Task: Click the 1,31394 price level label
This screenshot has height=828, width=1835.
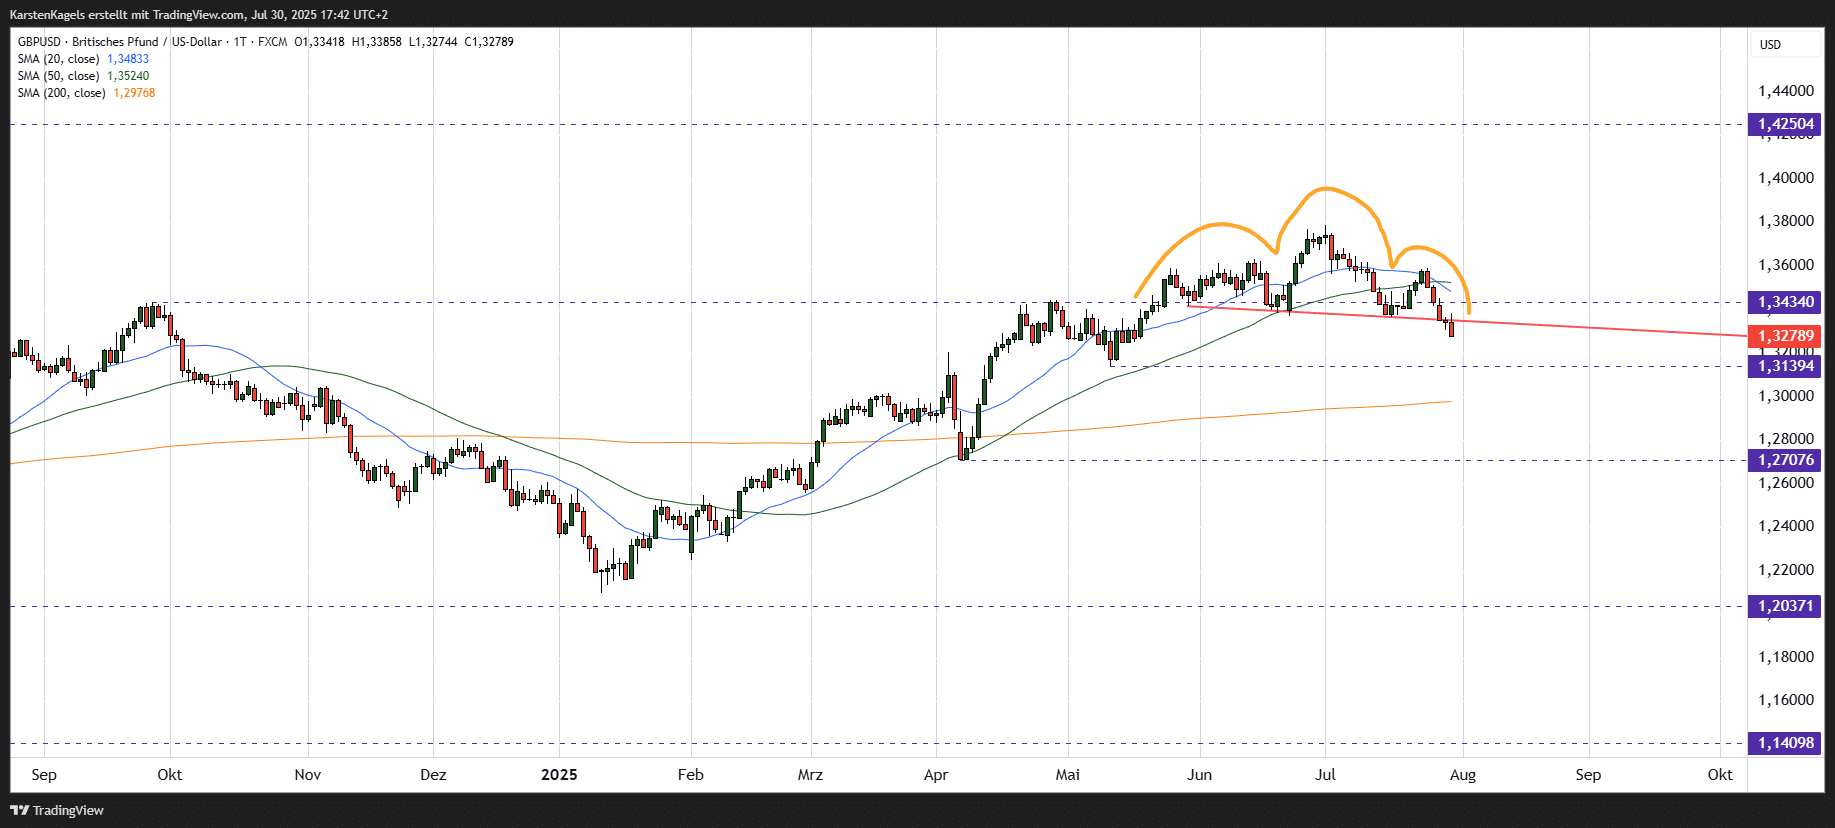Action: [x=1785, y=365]
